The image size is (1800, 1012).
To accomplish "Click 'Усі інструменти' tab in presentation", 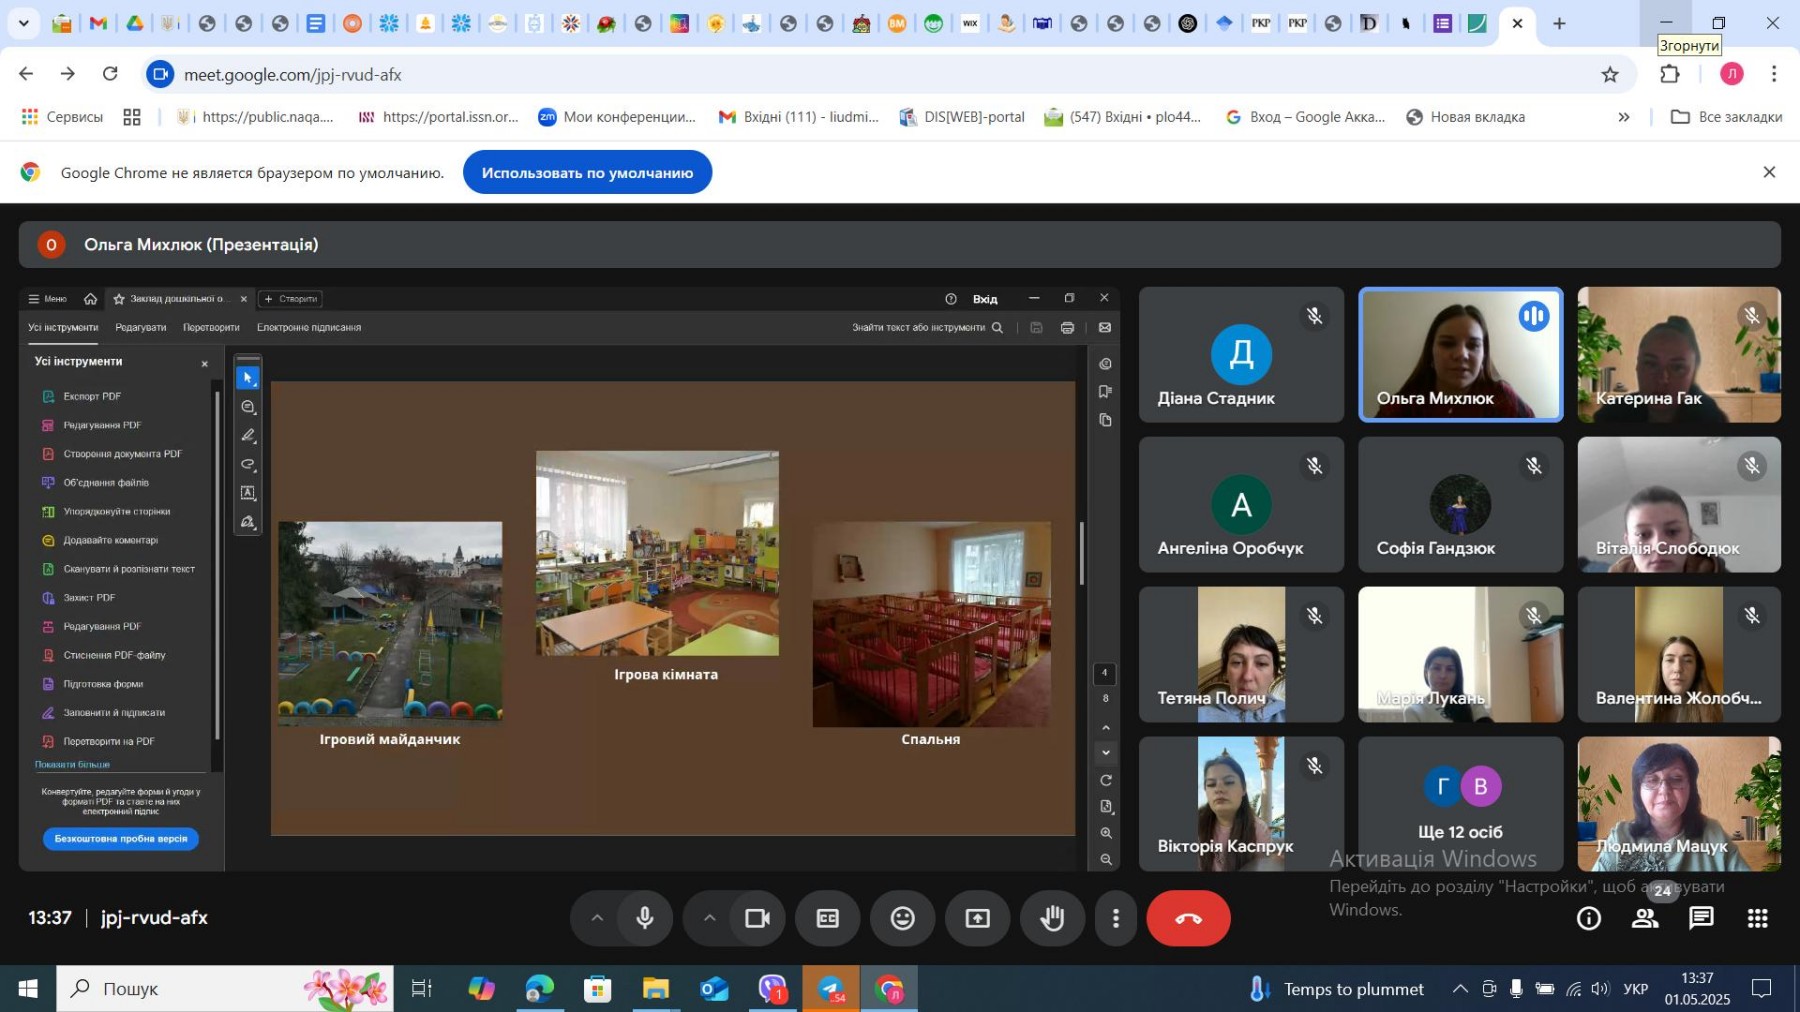I will tap(63, 327).
